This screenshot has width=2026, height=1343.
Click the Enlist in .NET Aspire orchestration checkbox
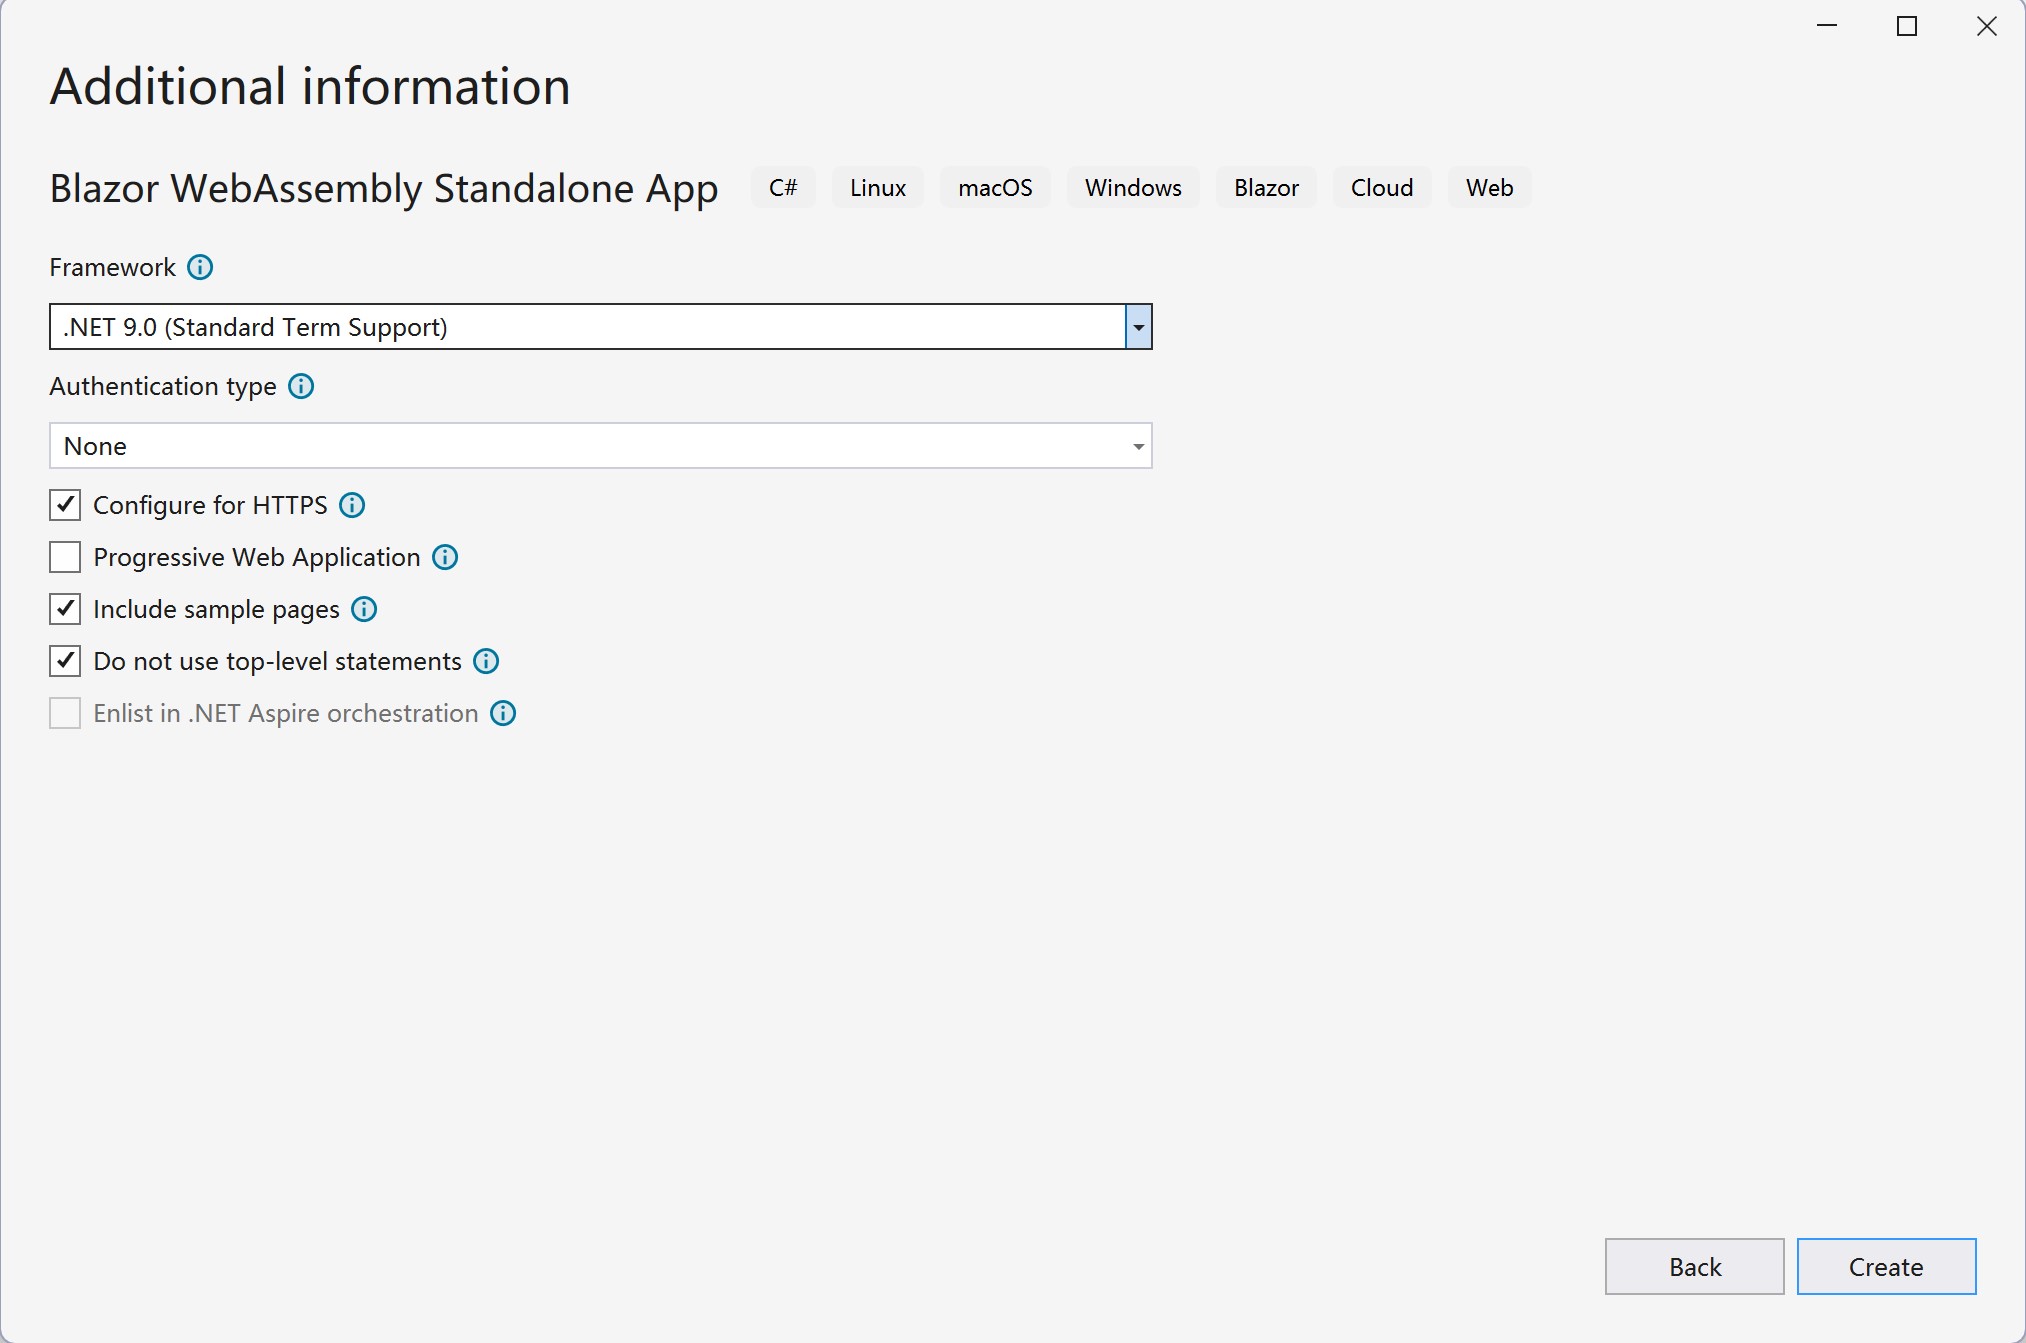(65, 713)
